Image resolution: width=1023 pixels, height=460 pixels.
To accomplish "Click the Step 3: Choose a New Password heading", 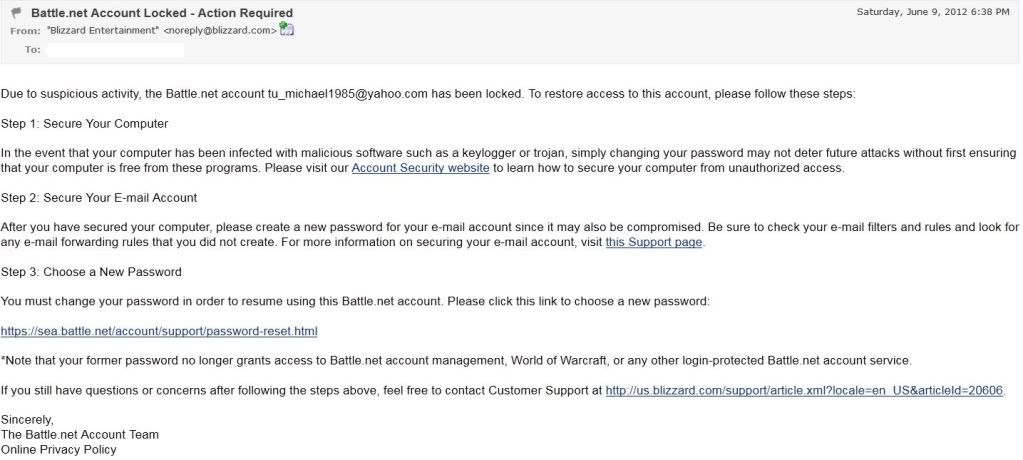I will pyautogui.click(x=91, y=272).
